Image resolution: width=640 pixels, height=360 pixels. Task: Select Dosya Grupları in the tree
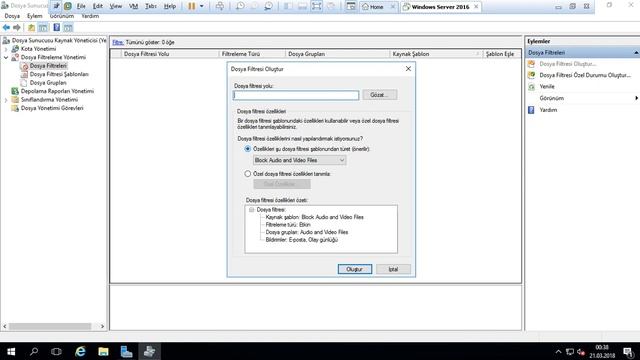(x=48, y=82)
